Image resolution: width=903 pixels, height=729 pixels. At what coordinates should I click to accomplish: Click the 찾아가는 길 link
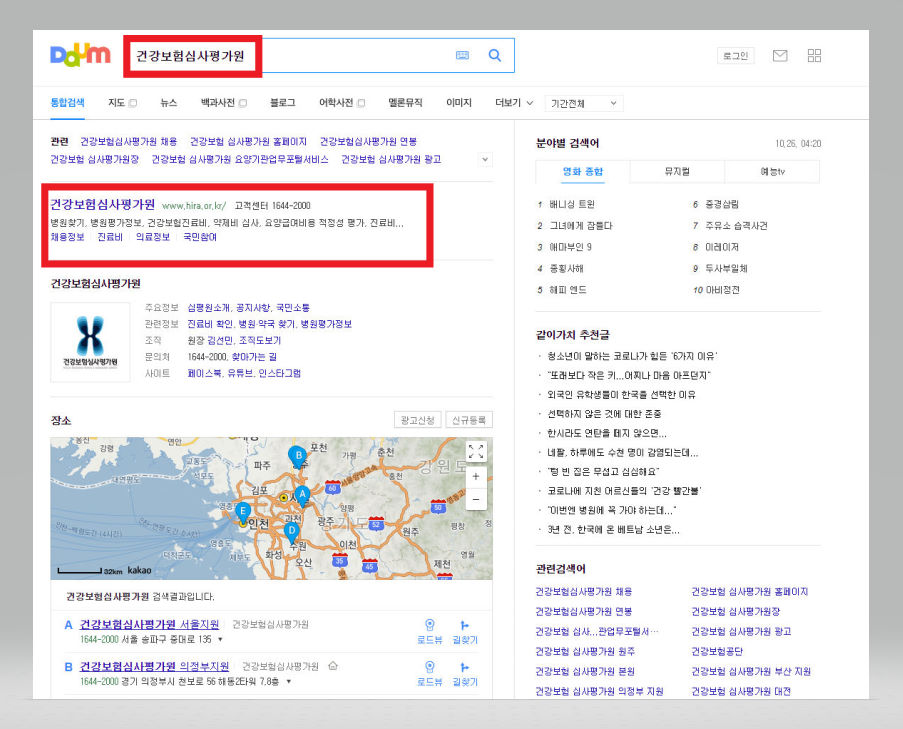[x=254, y=356]
